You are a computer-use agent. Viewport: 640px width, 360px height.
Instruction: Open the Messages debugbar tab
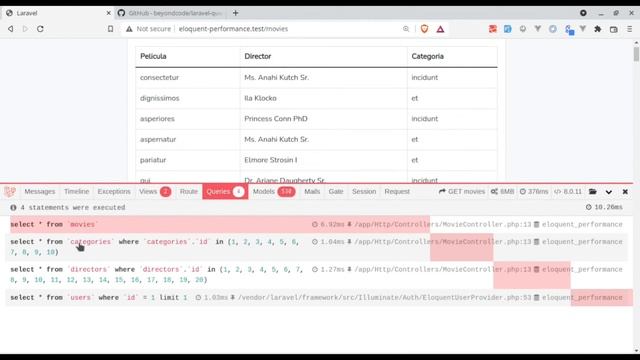pyautogui.click(x=40, y=191)
